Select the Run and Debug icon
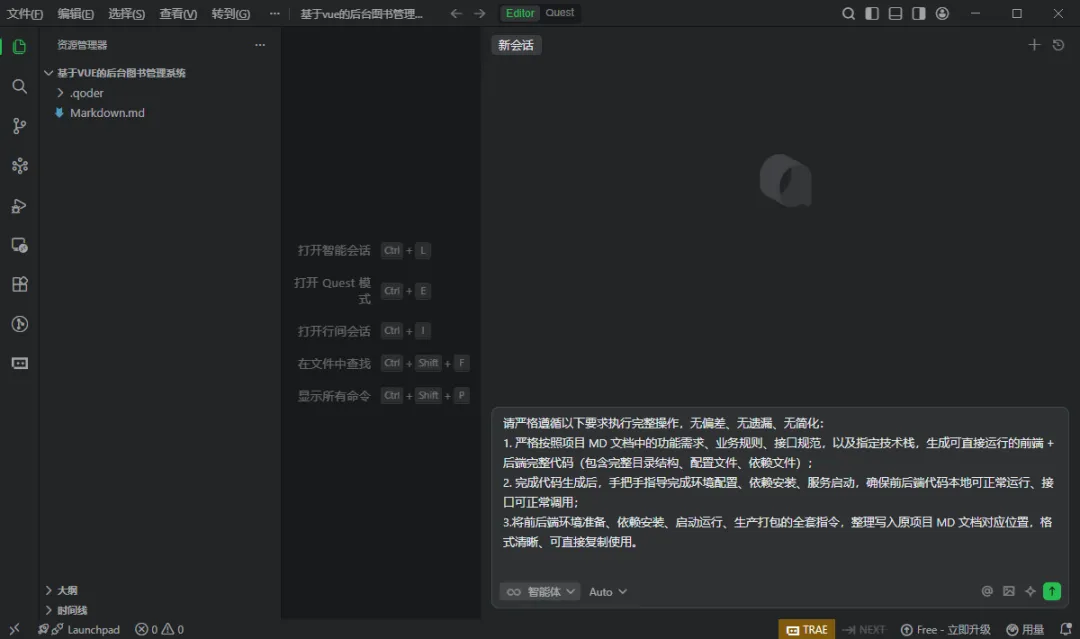1080x639 pixels. [19, 205]
